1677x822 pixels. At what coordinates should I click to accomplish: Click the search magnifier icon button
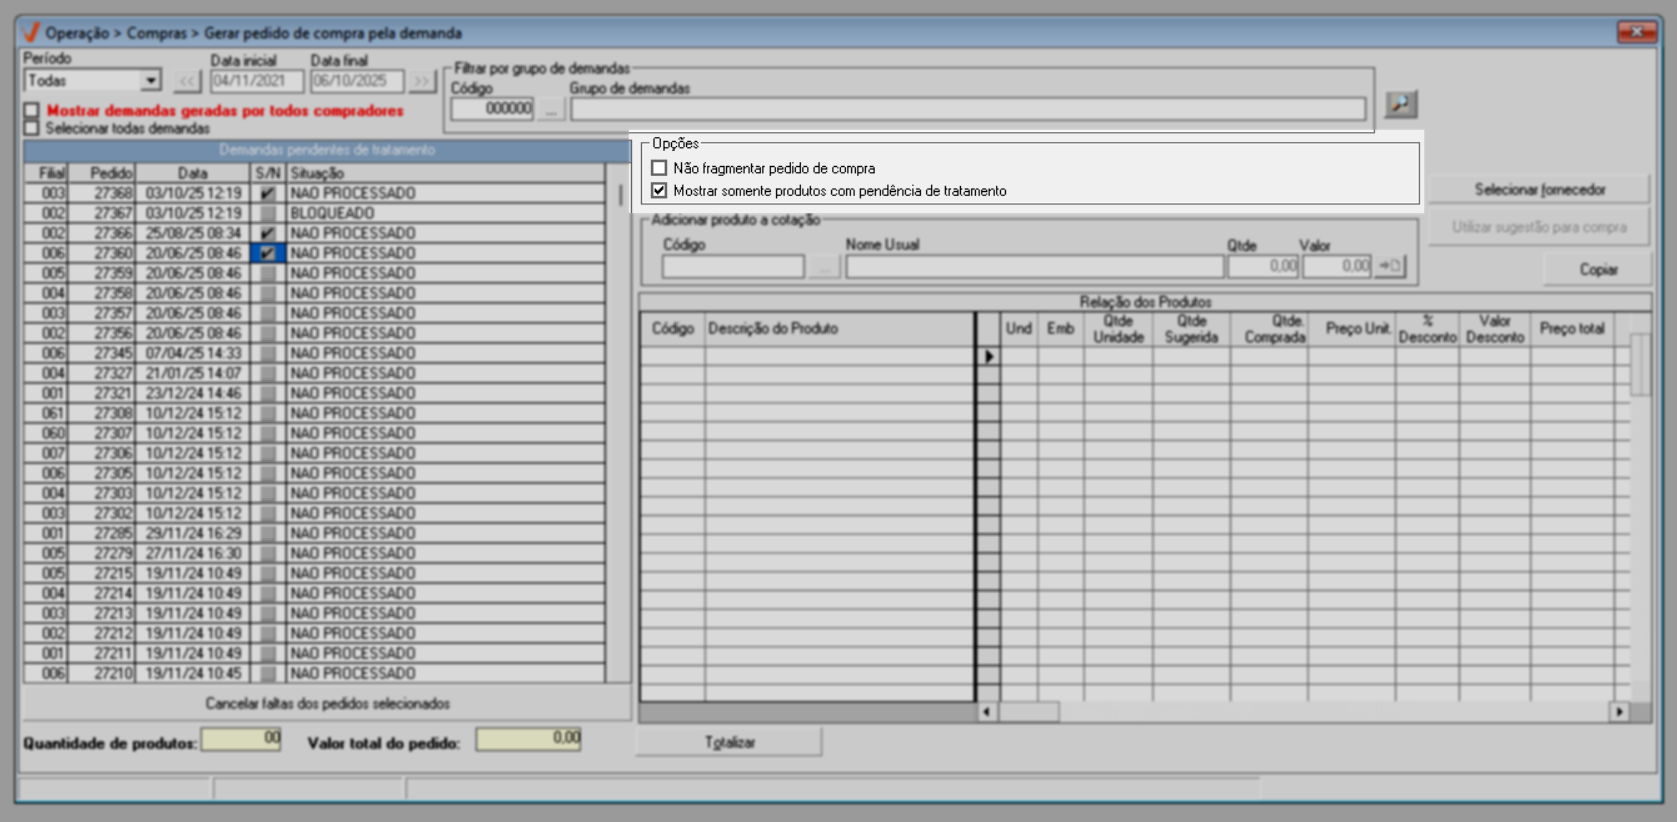[1400, 104]
